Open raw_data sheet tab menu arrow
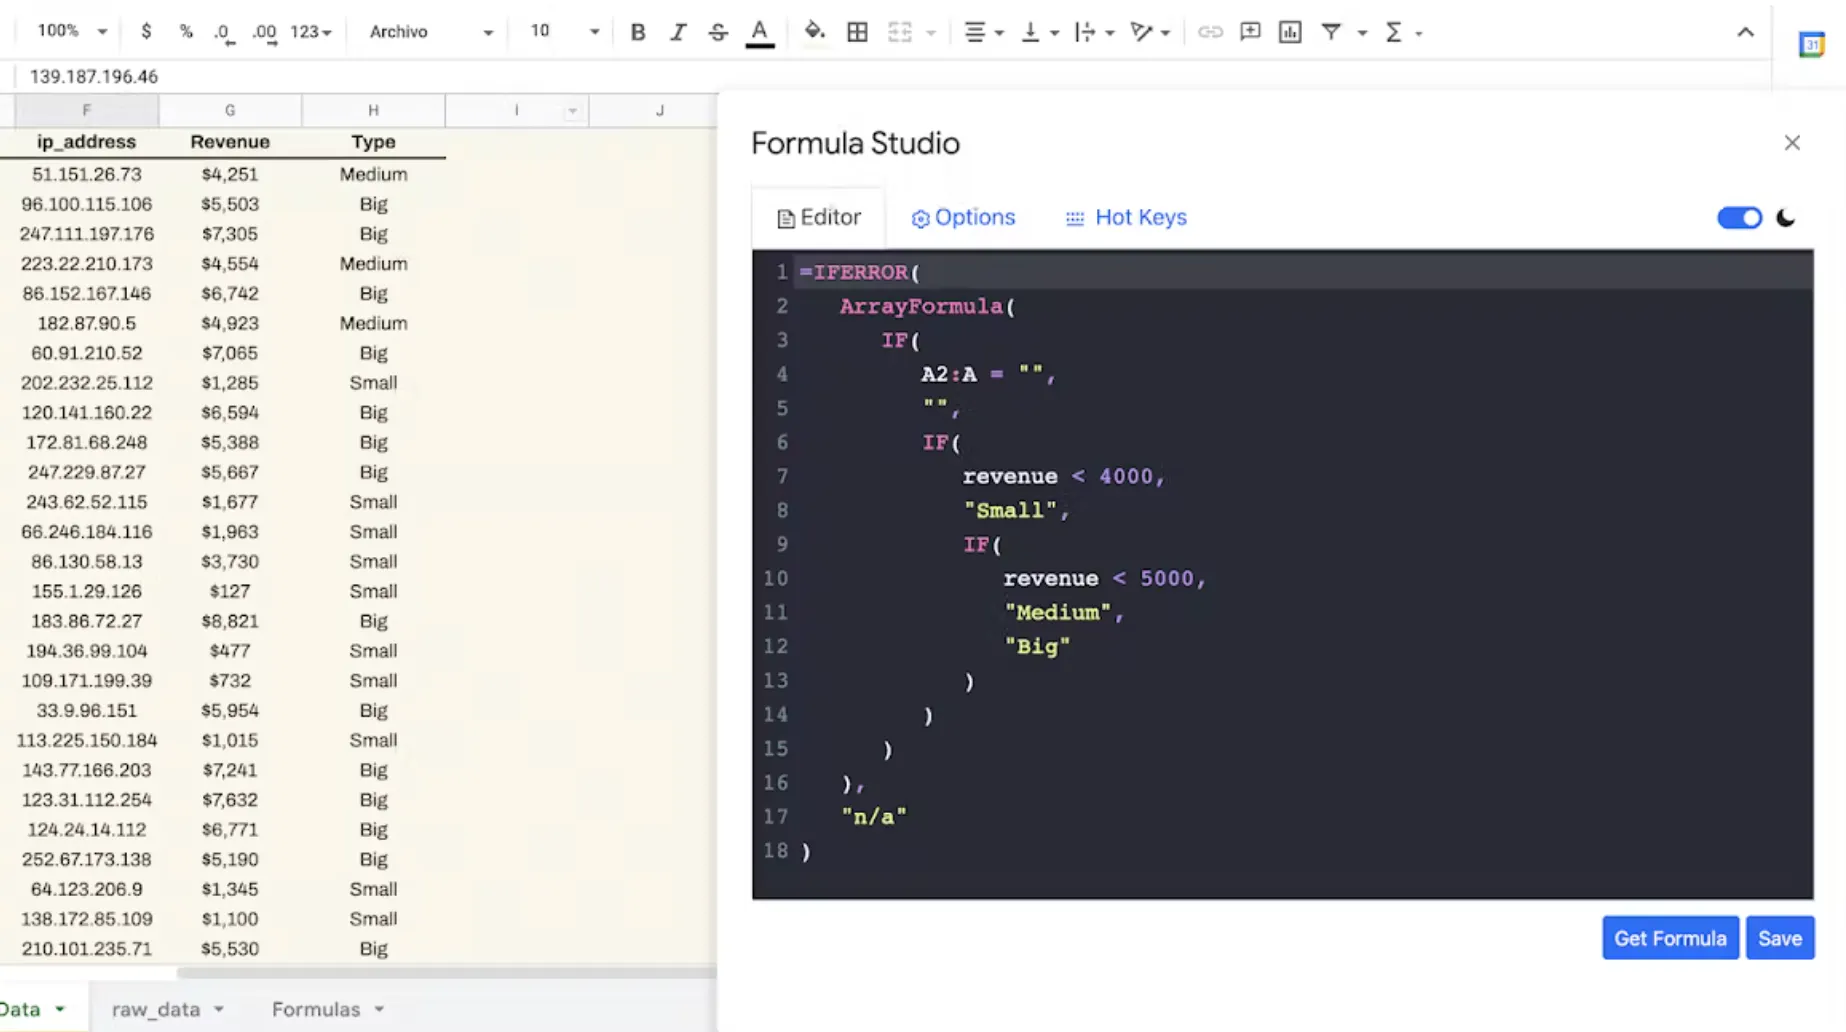1846x1032 pixels. (218, 1009)
